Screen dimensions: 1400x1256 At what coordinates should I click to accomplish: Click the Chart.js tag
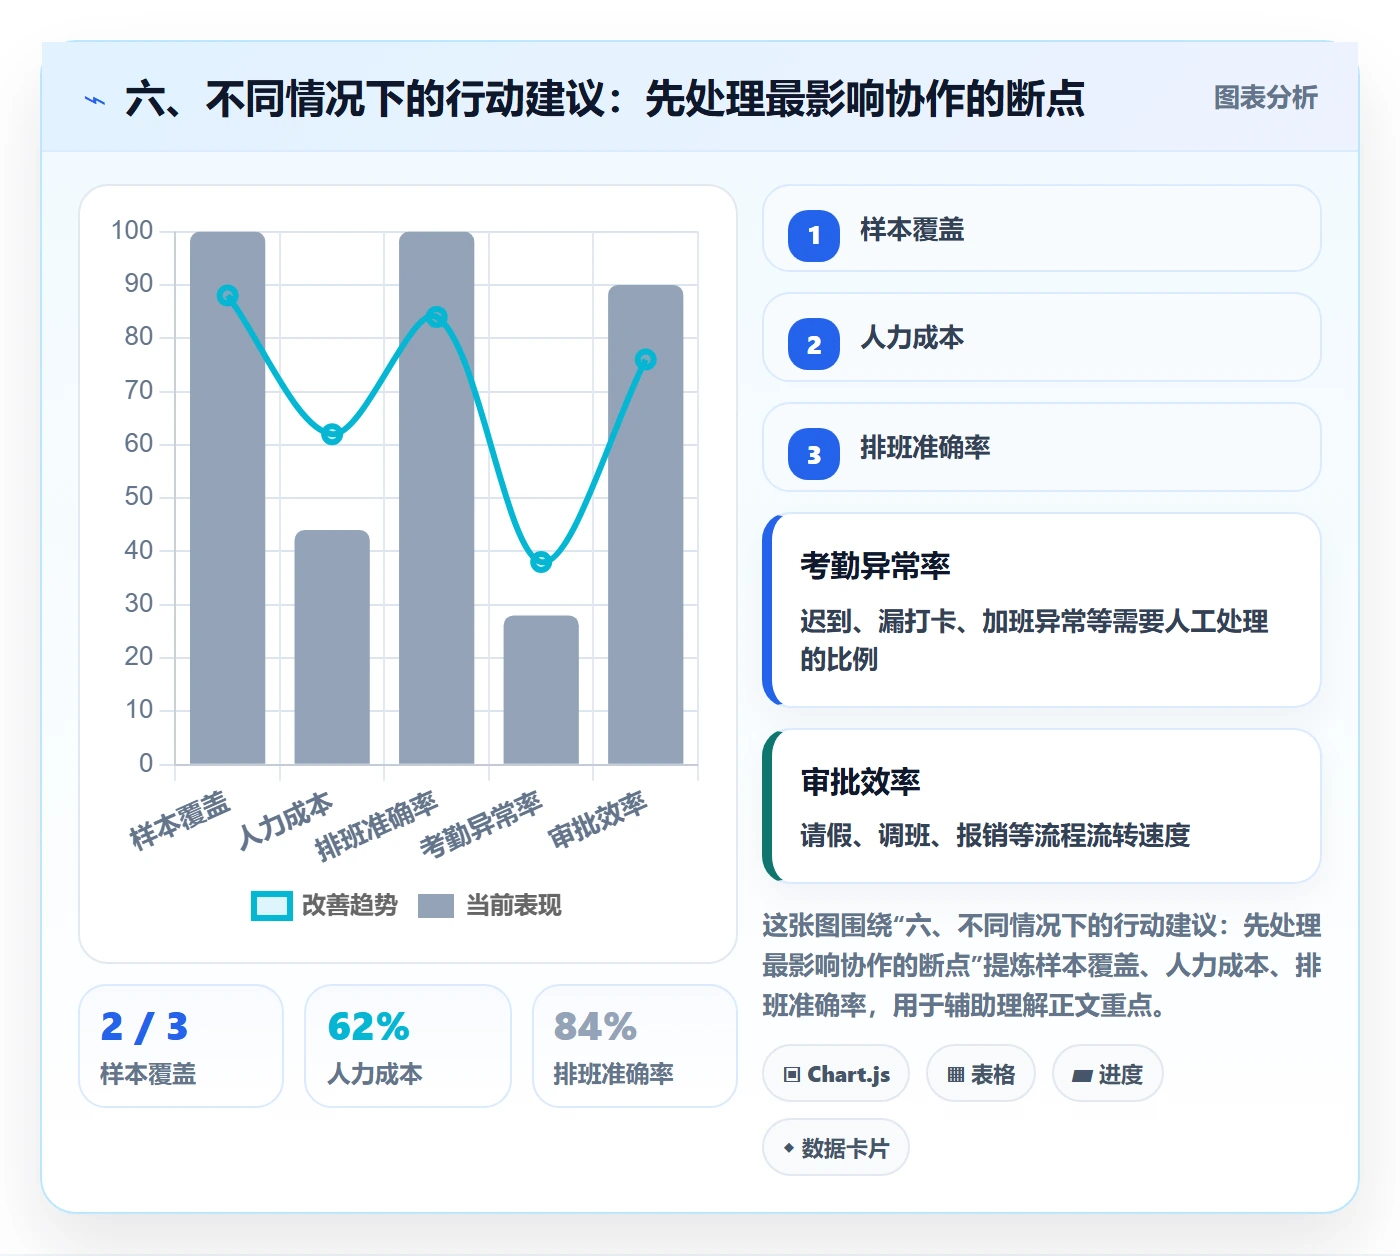(x=836, y=1074)
